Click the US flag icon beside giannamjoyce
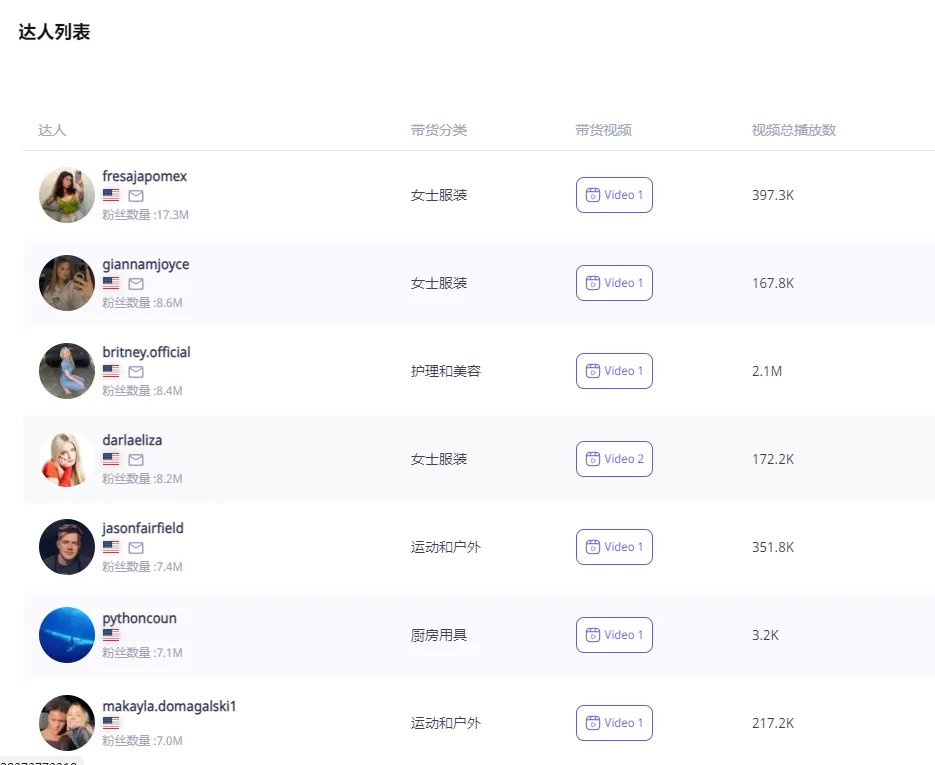The image size is (935, 765). (x=111, y=284)
